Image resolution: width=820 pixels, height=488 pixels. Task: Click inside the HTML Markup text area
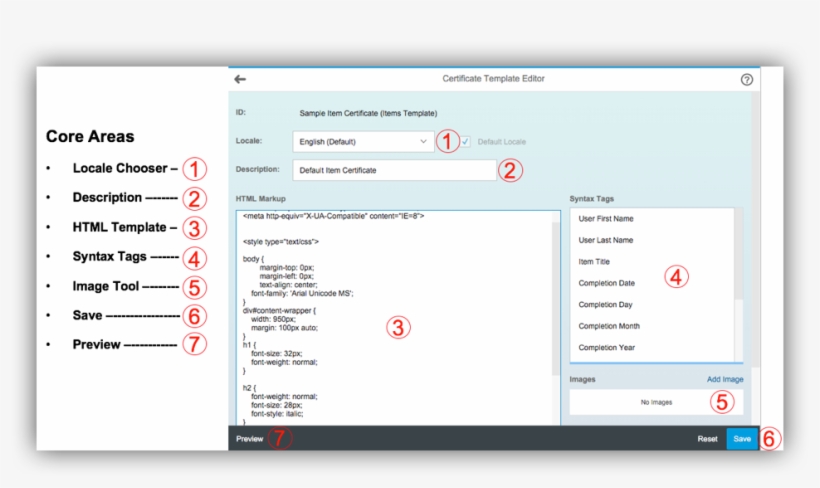pyautogui.click(x=398, y=318)
